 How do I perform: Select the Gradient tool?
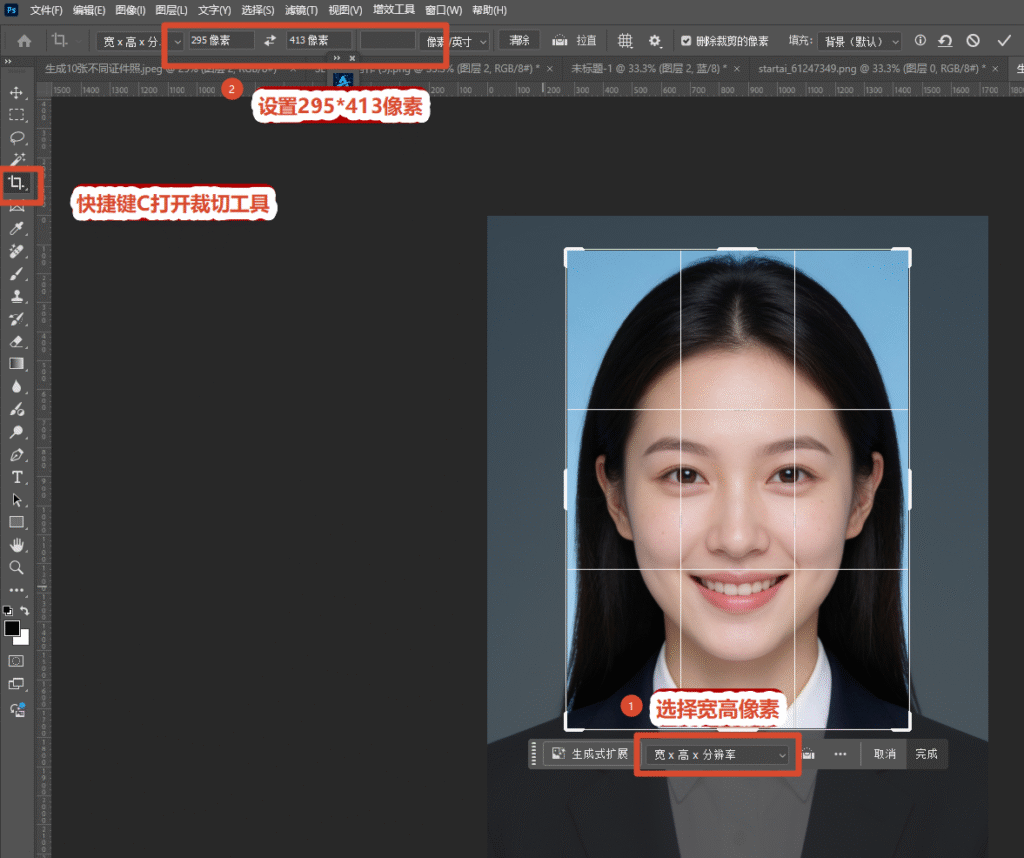(16, 364)
